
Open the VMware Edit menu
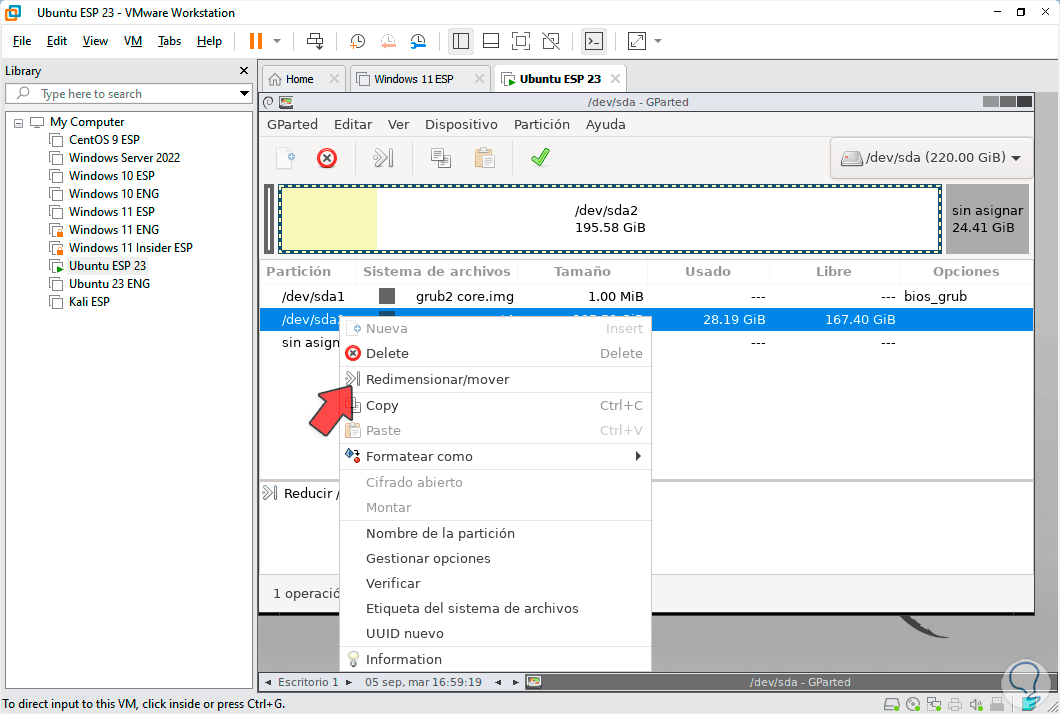57,41
